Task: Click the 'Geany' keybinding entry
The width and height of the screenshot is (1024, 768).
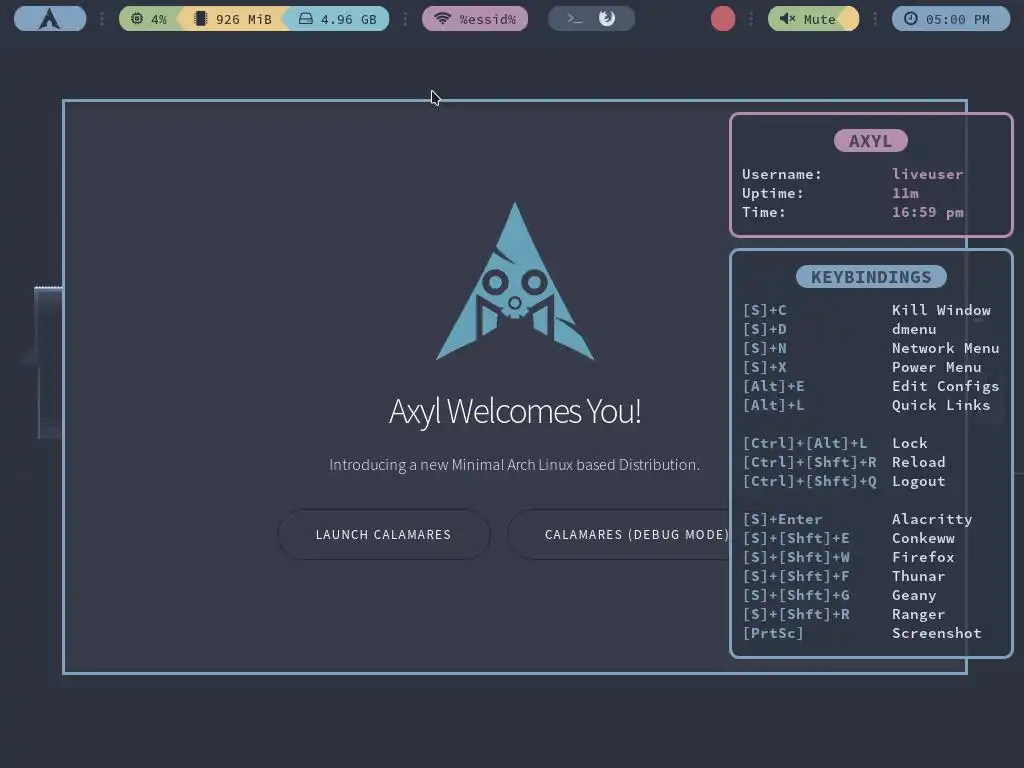Action: (x=914, y=595)
